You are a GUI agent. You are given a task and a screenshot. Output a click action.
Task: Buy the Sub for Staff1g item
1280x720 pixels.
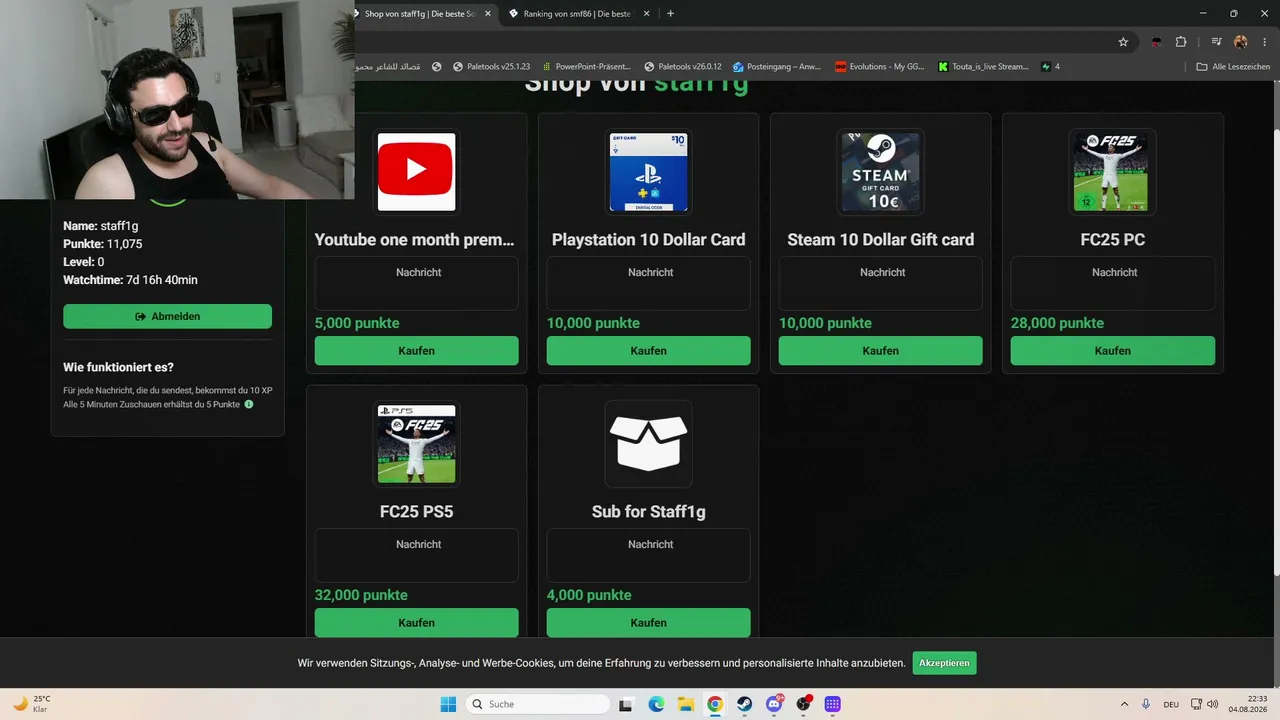point(648,622)
